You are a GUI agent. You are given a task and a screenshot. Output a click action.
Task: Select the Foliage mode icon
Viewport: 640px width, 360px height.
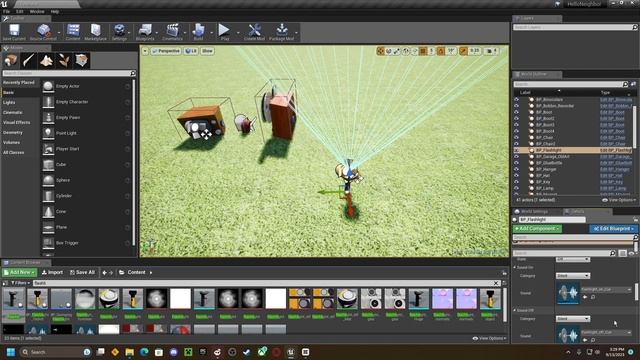(64, 60)
